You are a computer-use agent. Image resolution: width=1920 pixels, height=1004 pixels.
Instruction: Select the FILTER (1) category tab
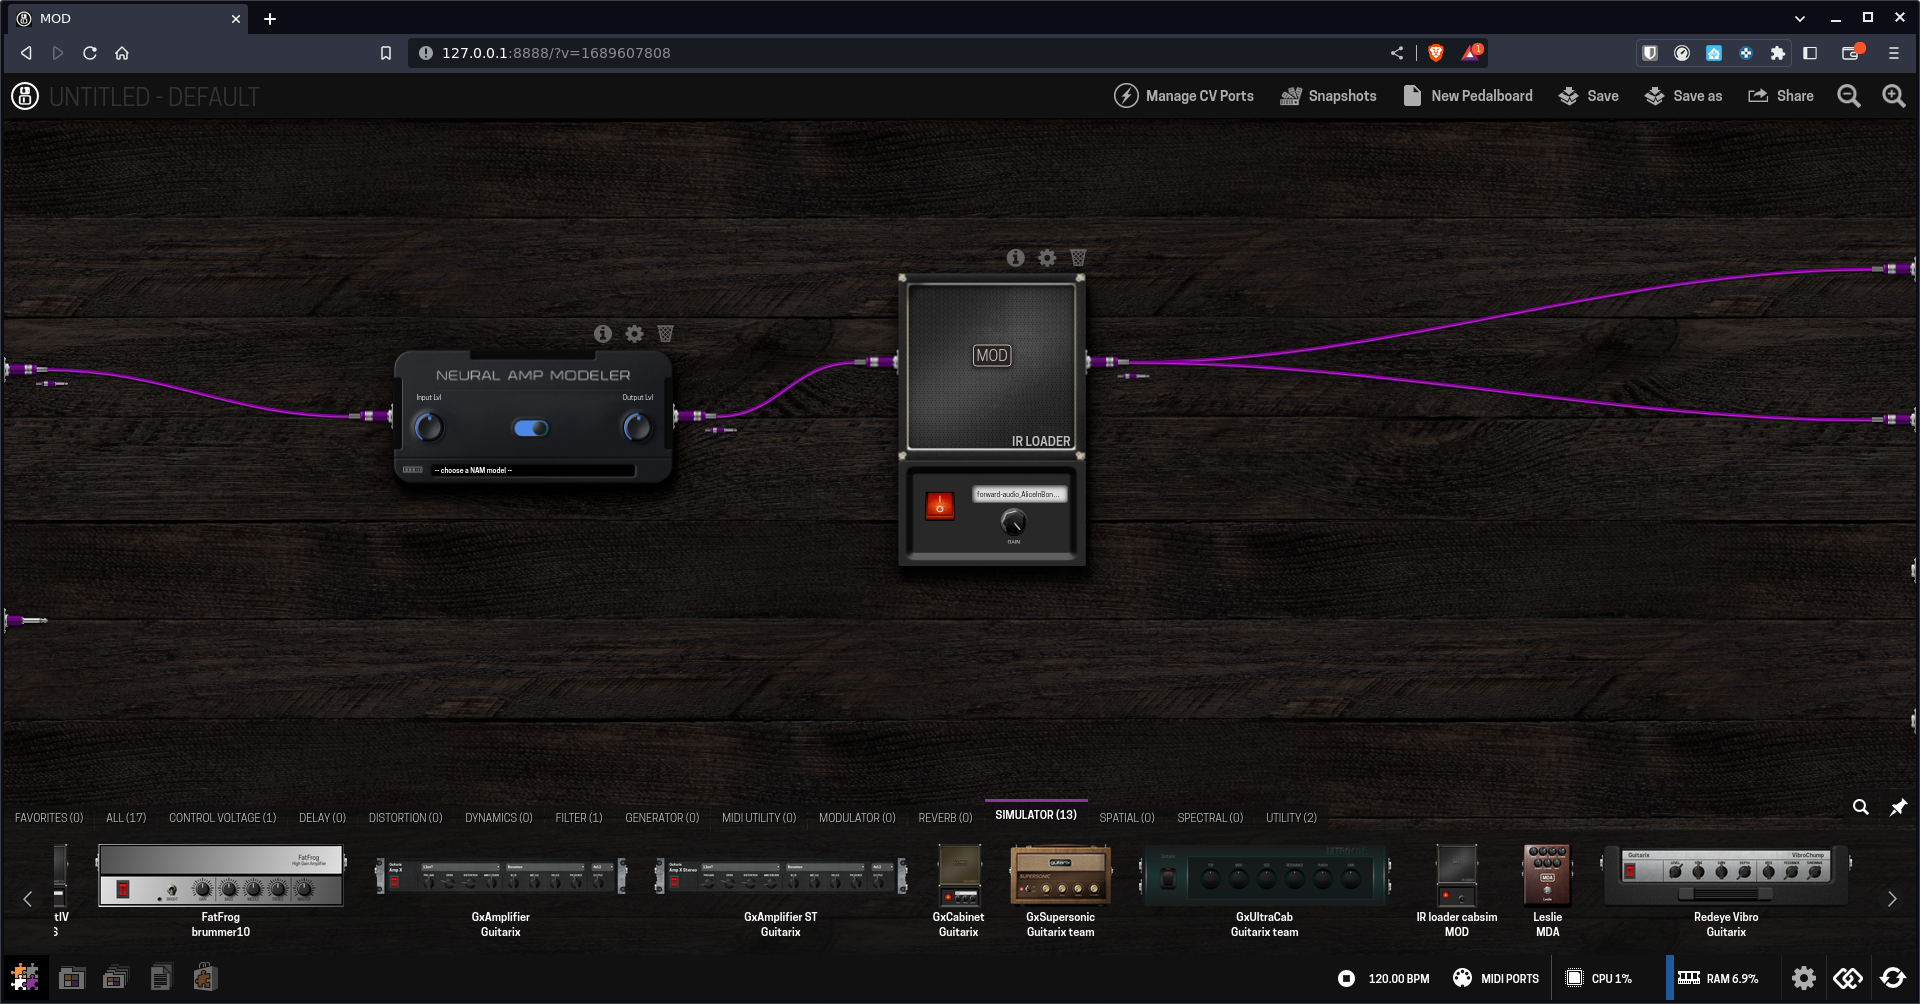(579, 818)
